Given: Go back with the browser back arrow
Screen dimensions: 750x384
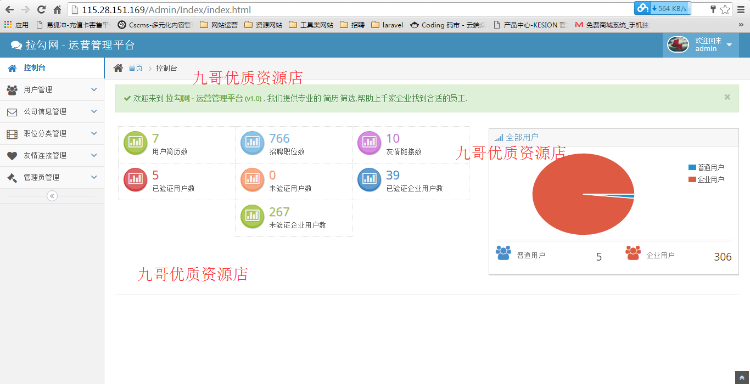Looking at the screenshot, I should (10, 10).
